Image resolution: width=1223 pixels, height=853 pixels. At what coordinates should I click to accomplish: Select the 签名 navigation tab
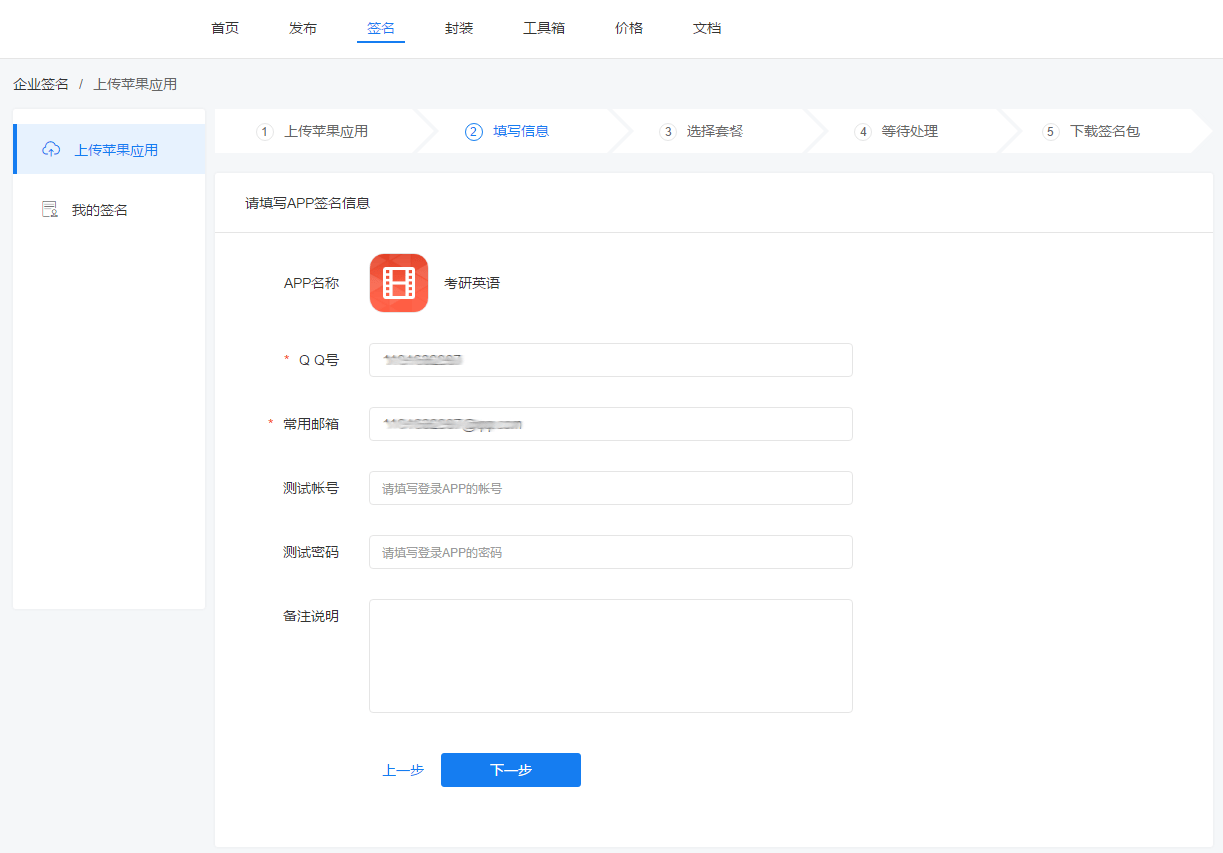click(x=381, y=28)
